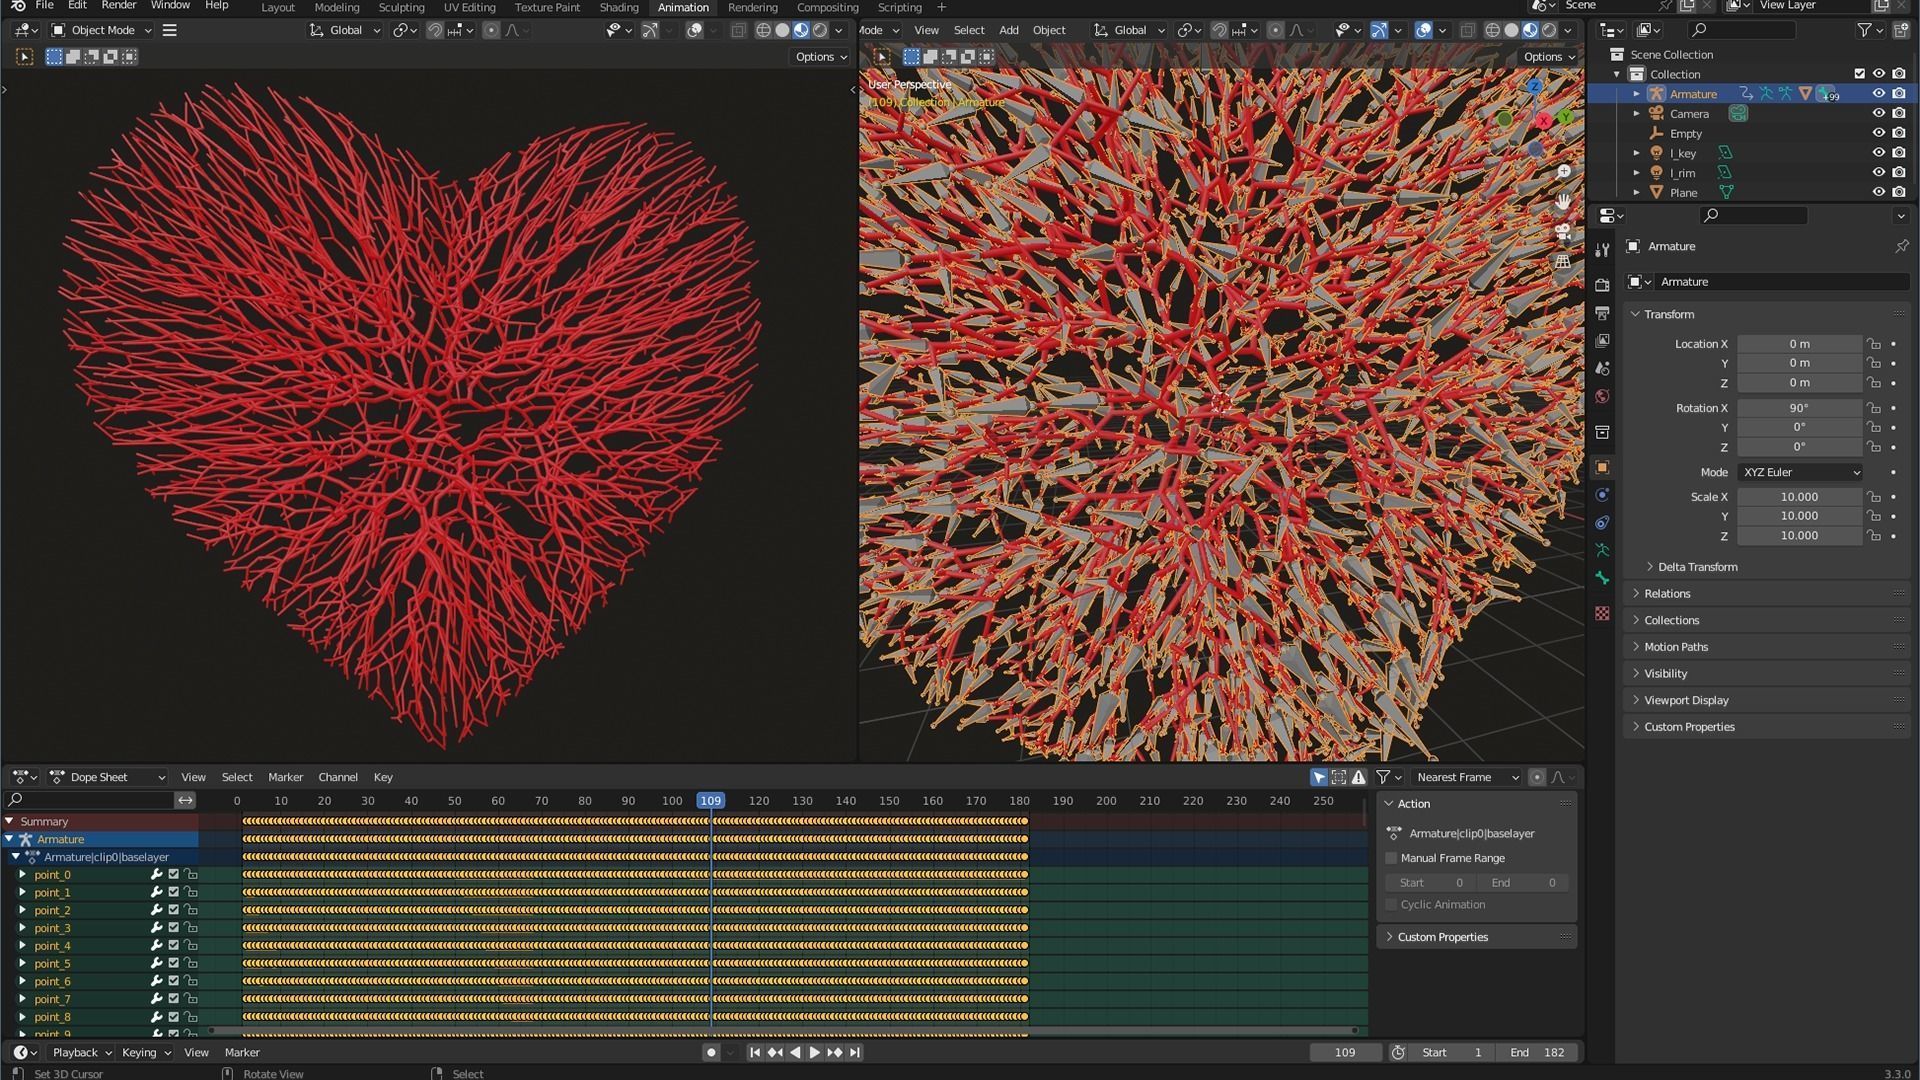Image resolution: width=1920 pixels, height=1080 pixels.
Task: Toggle point_0 channel checkbox
Action: click(x=173, y=874)
